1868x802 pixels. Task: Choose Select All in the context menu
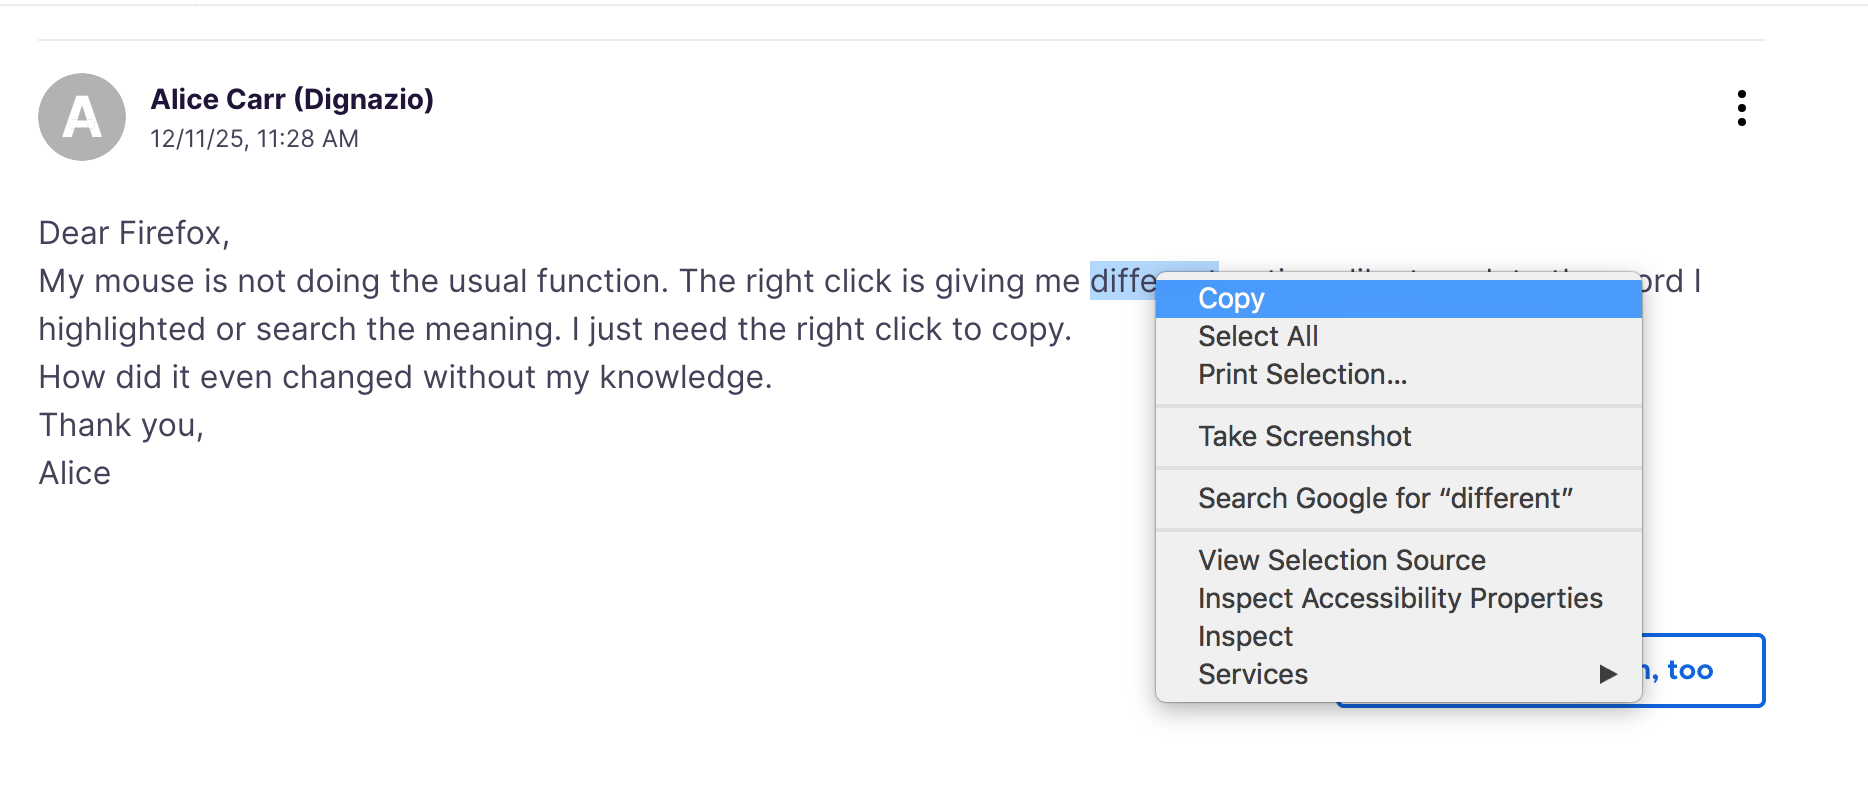click(x=1258, y=337)
